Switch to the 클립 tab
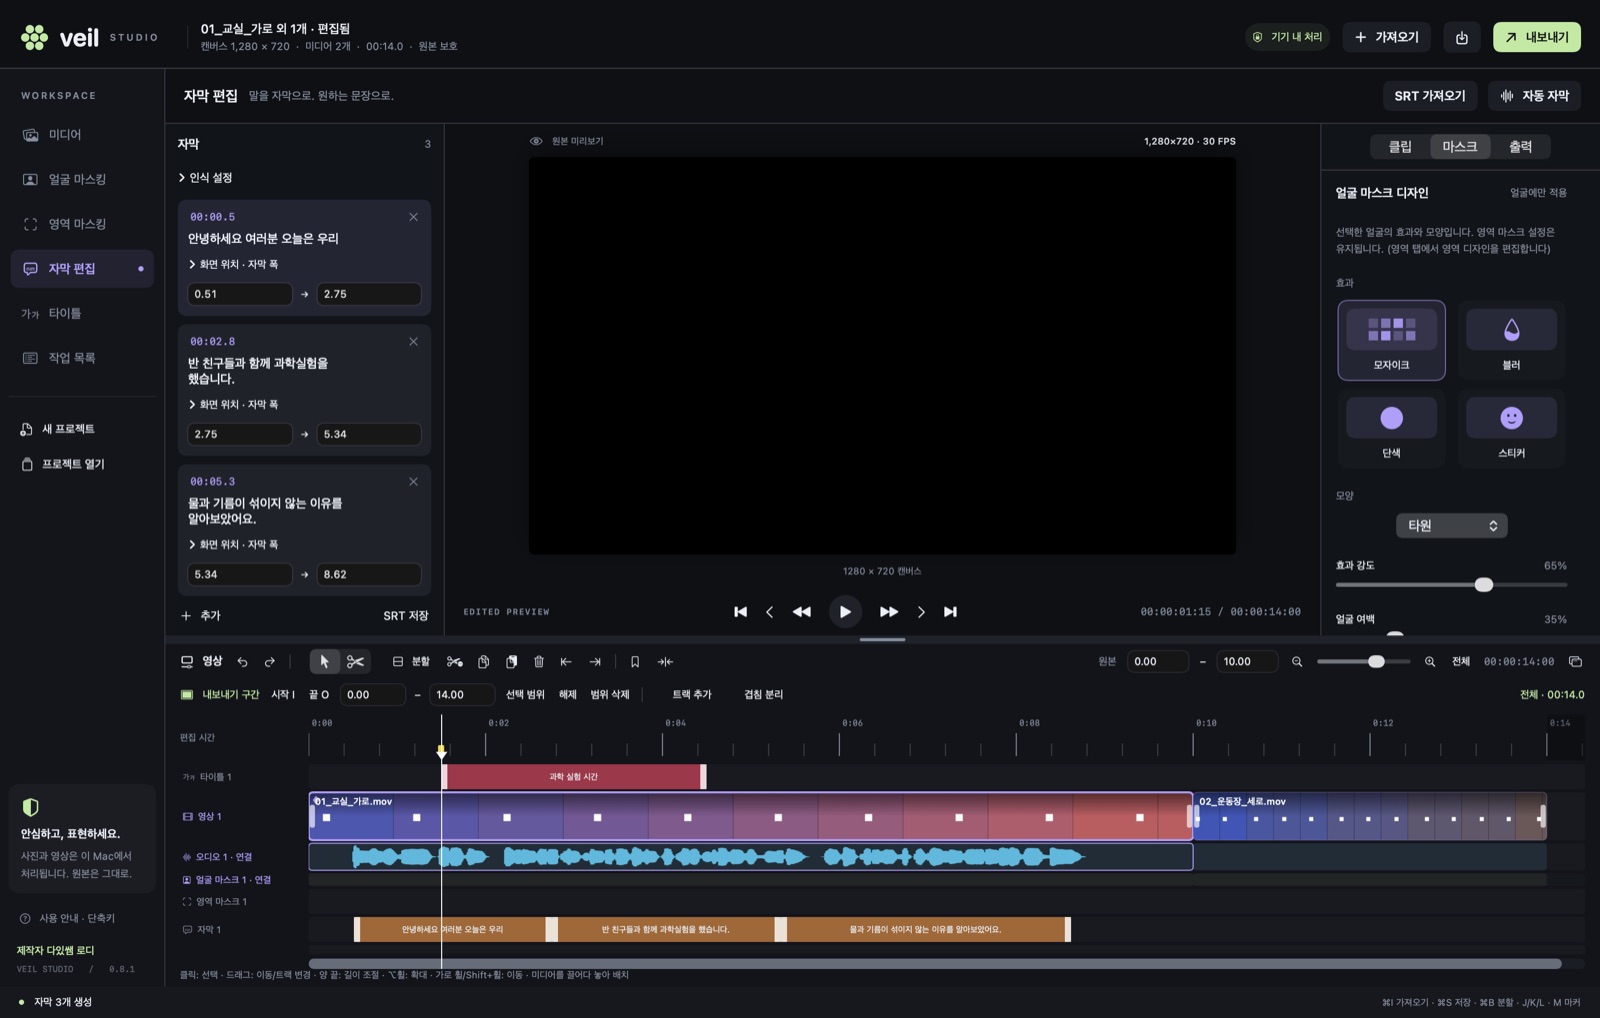 1400,147
